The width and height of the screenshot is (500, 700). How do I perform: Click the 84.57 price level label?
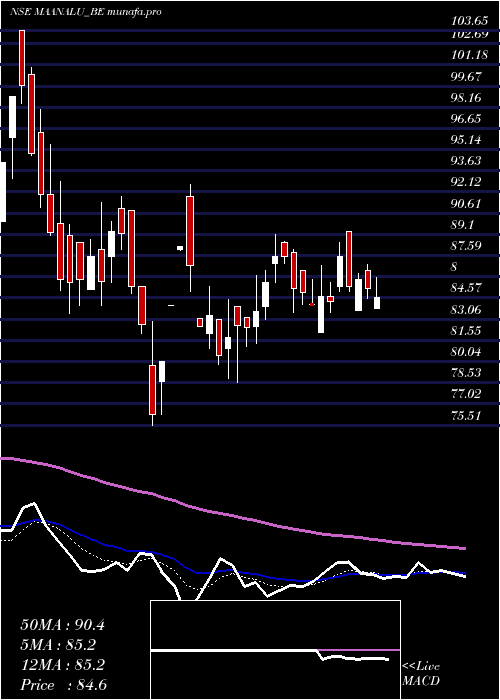[x=466, y=288]
